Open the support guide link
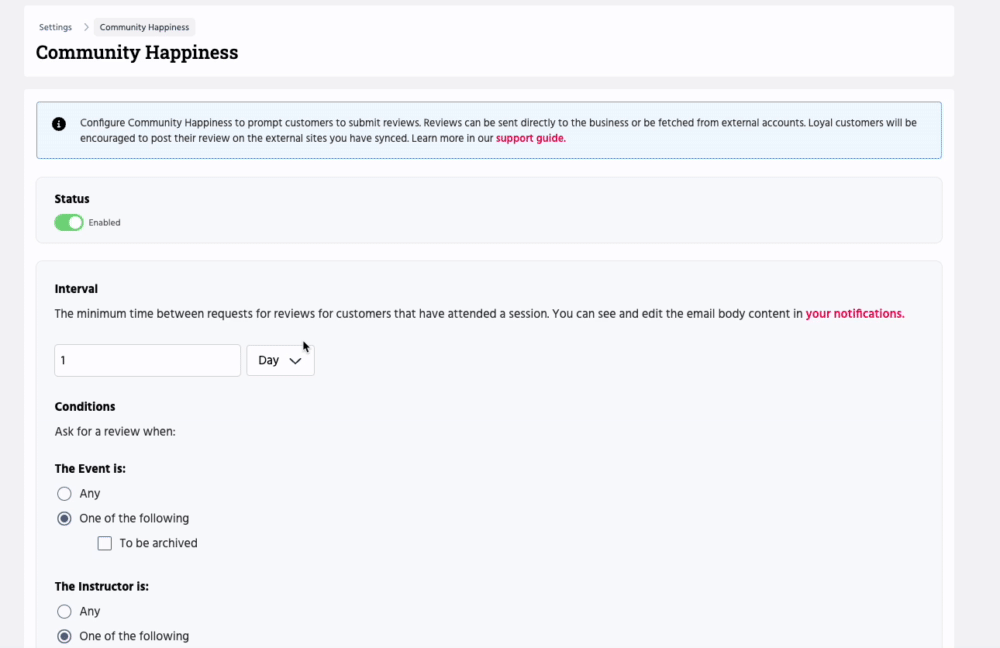Screen dimensions: 1000x648 [530, 138]
